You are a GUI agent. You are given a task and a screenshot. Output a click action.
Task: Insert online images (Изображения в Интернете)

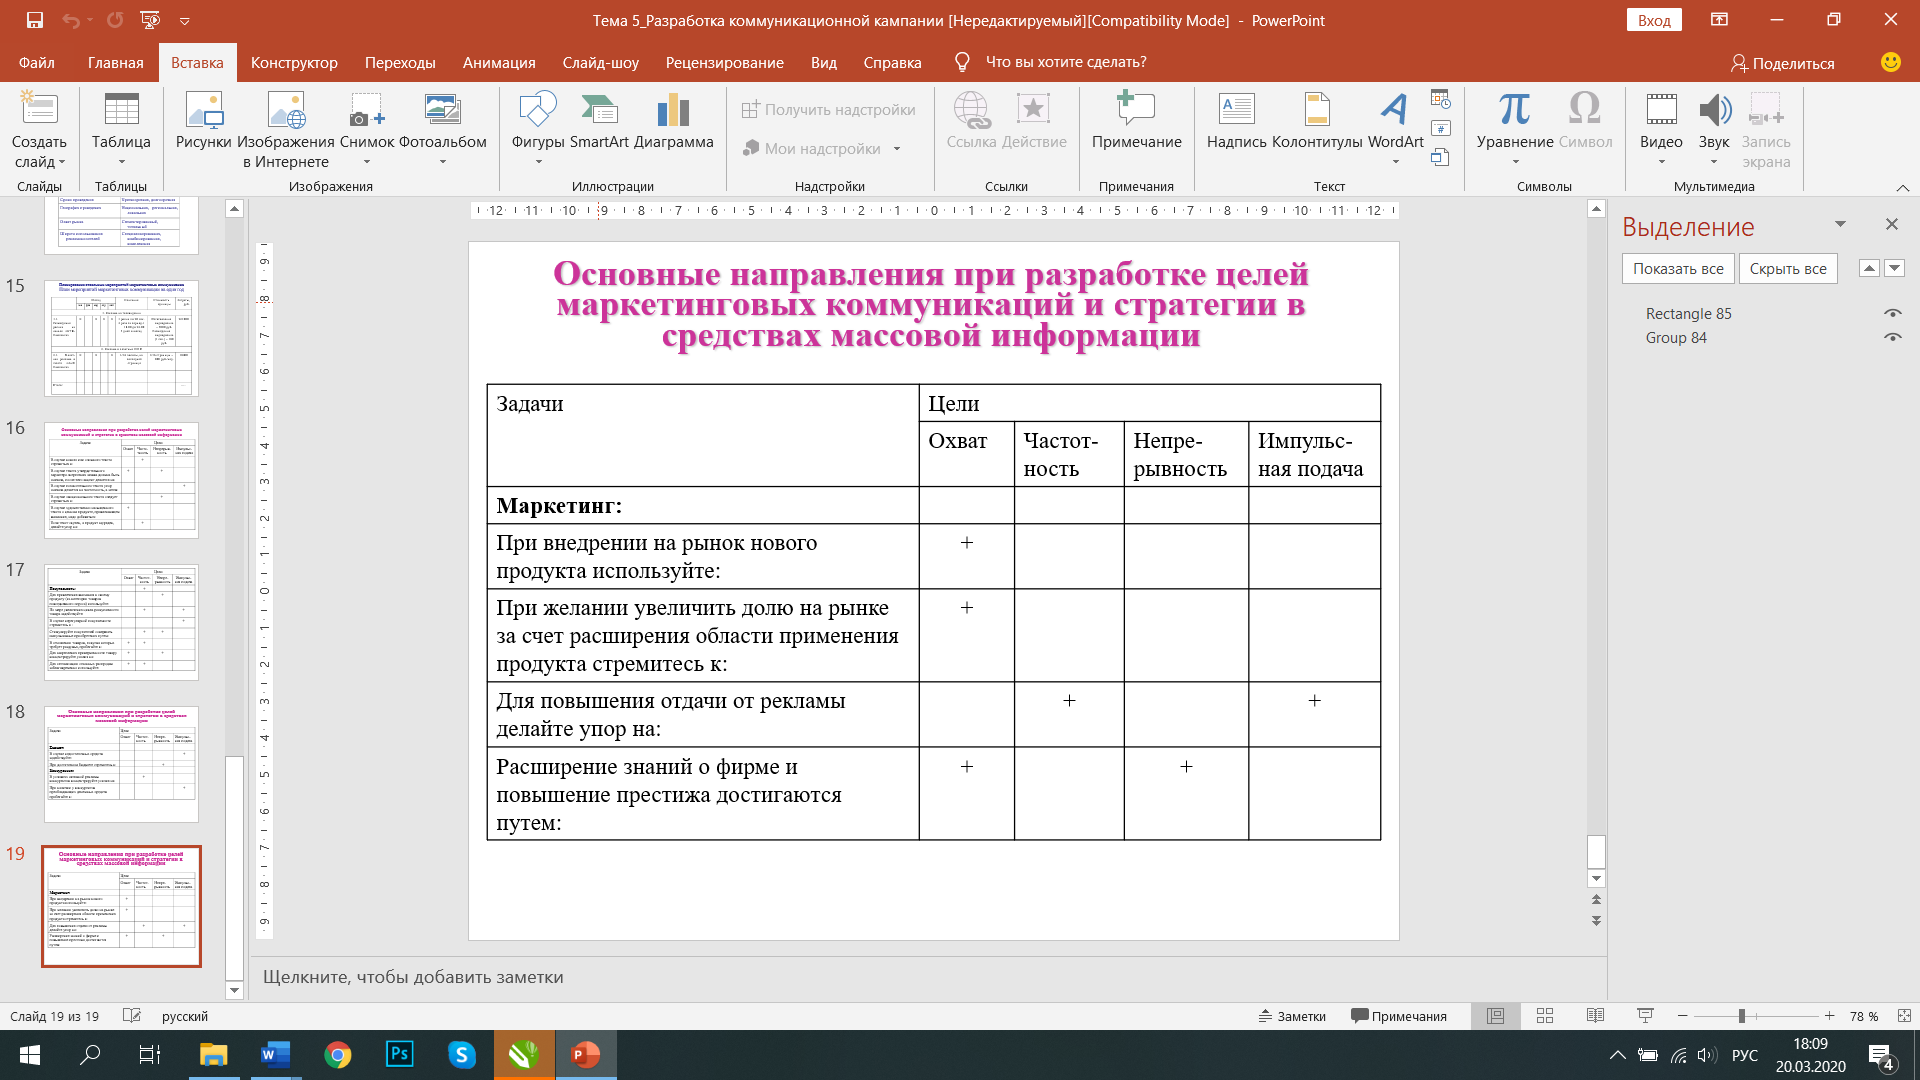pyautogui.click(x=286, y=131)
